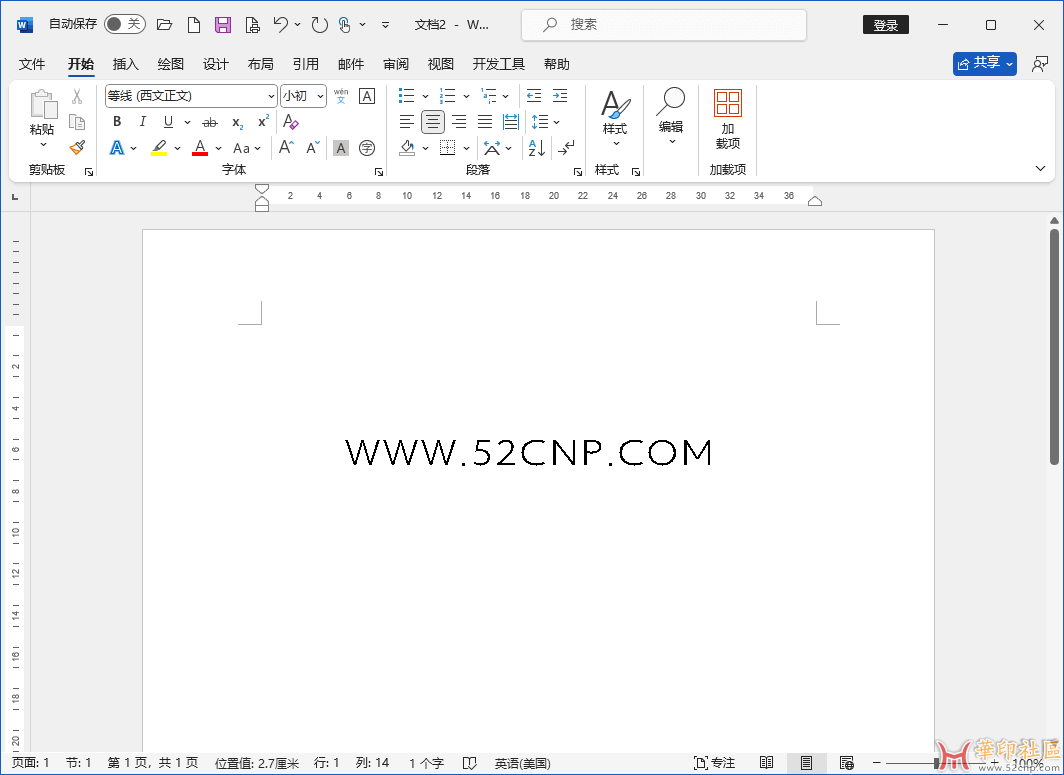Open the phonetic guide (wén) tool

[341, 96]
